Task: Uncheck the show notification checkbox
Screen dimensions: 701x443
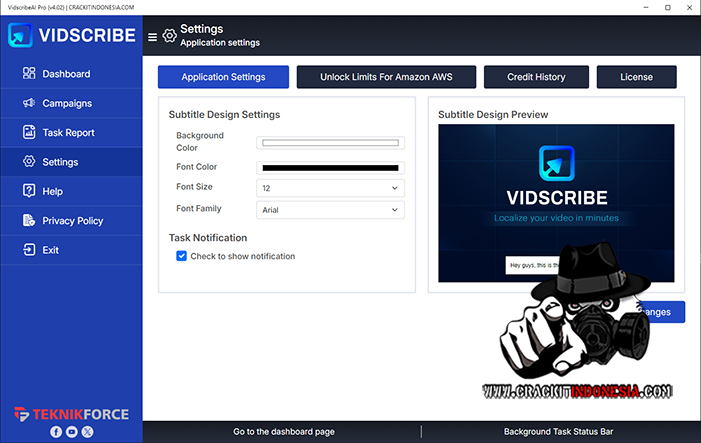Action: (182, 256)
